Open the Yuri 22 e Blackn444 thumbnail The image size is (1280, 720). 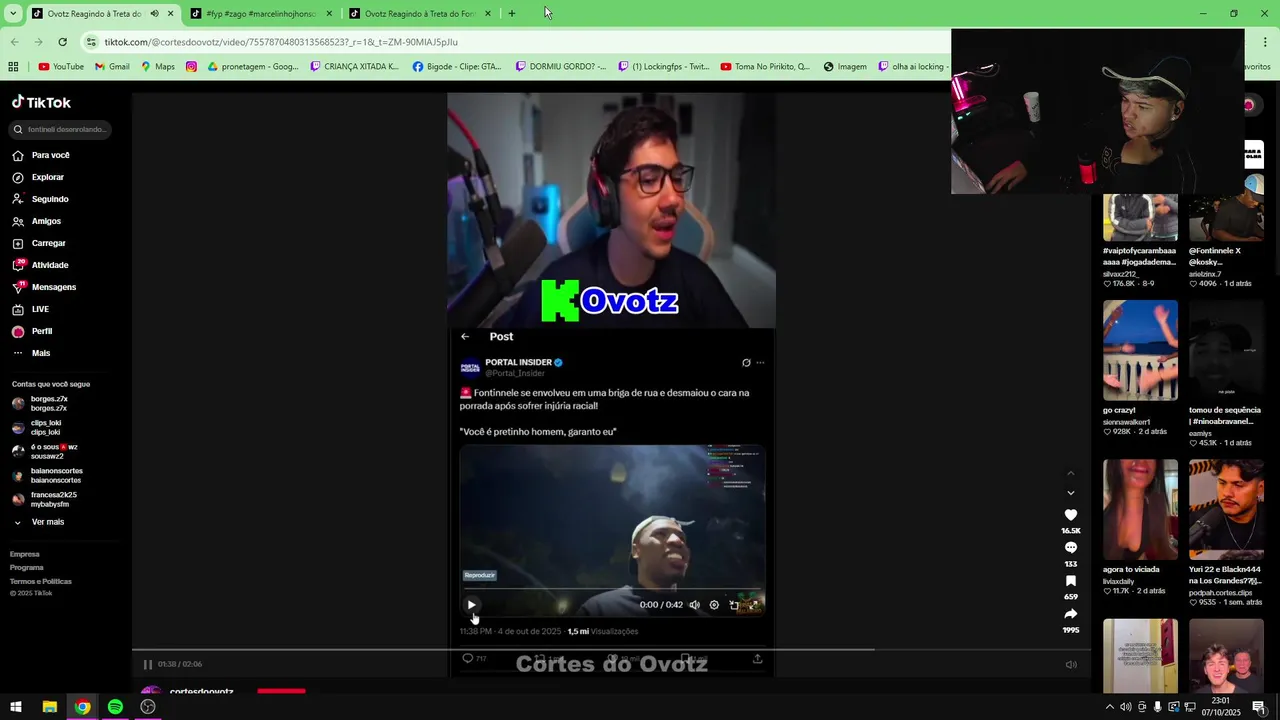pyautogui.click(x=1226, y=509)
